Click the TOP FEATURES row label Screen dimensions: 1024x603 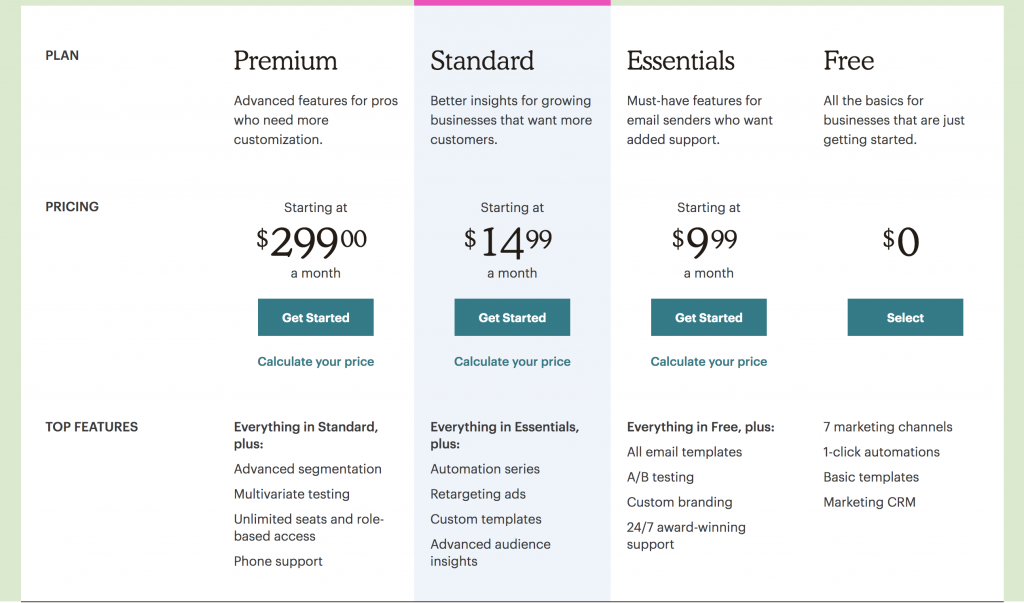point(91,426)
